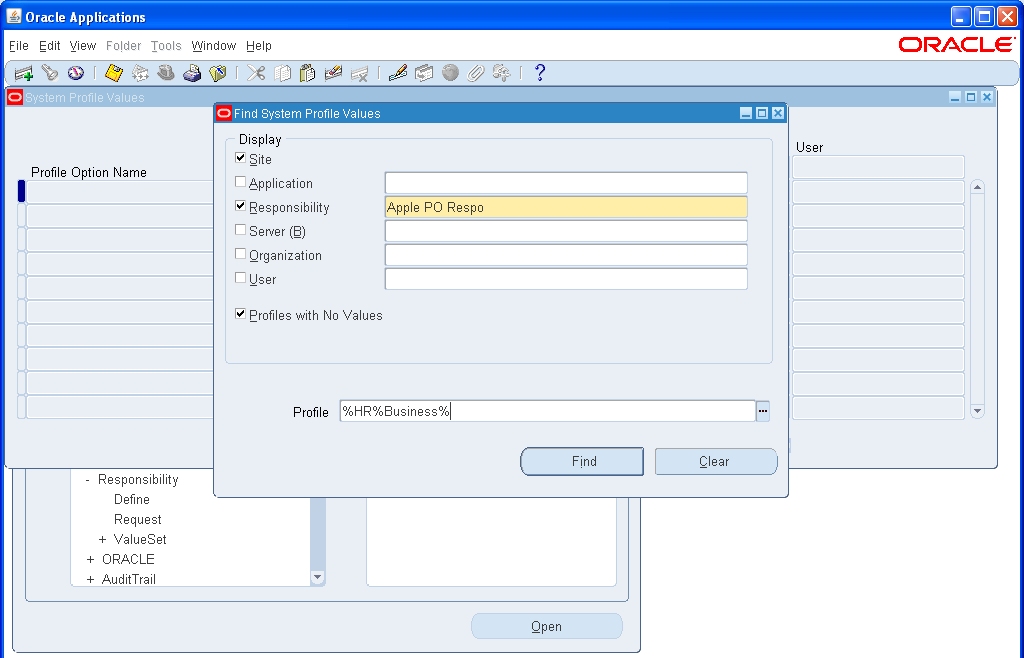The width and height of the screenshot is (1024, 658).
Task: Uncheck the Site display checkbox
Action: (x=240, y=158)
